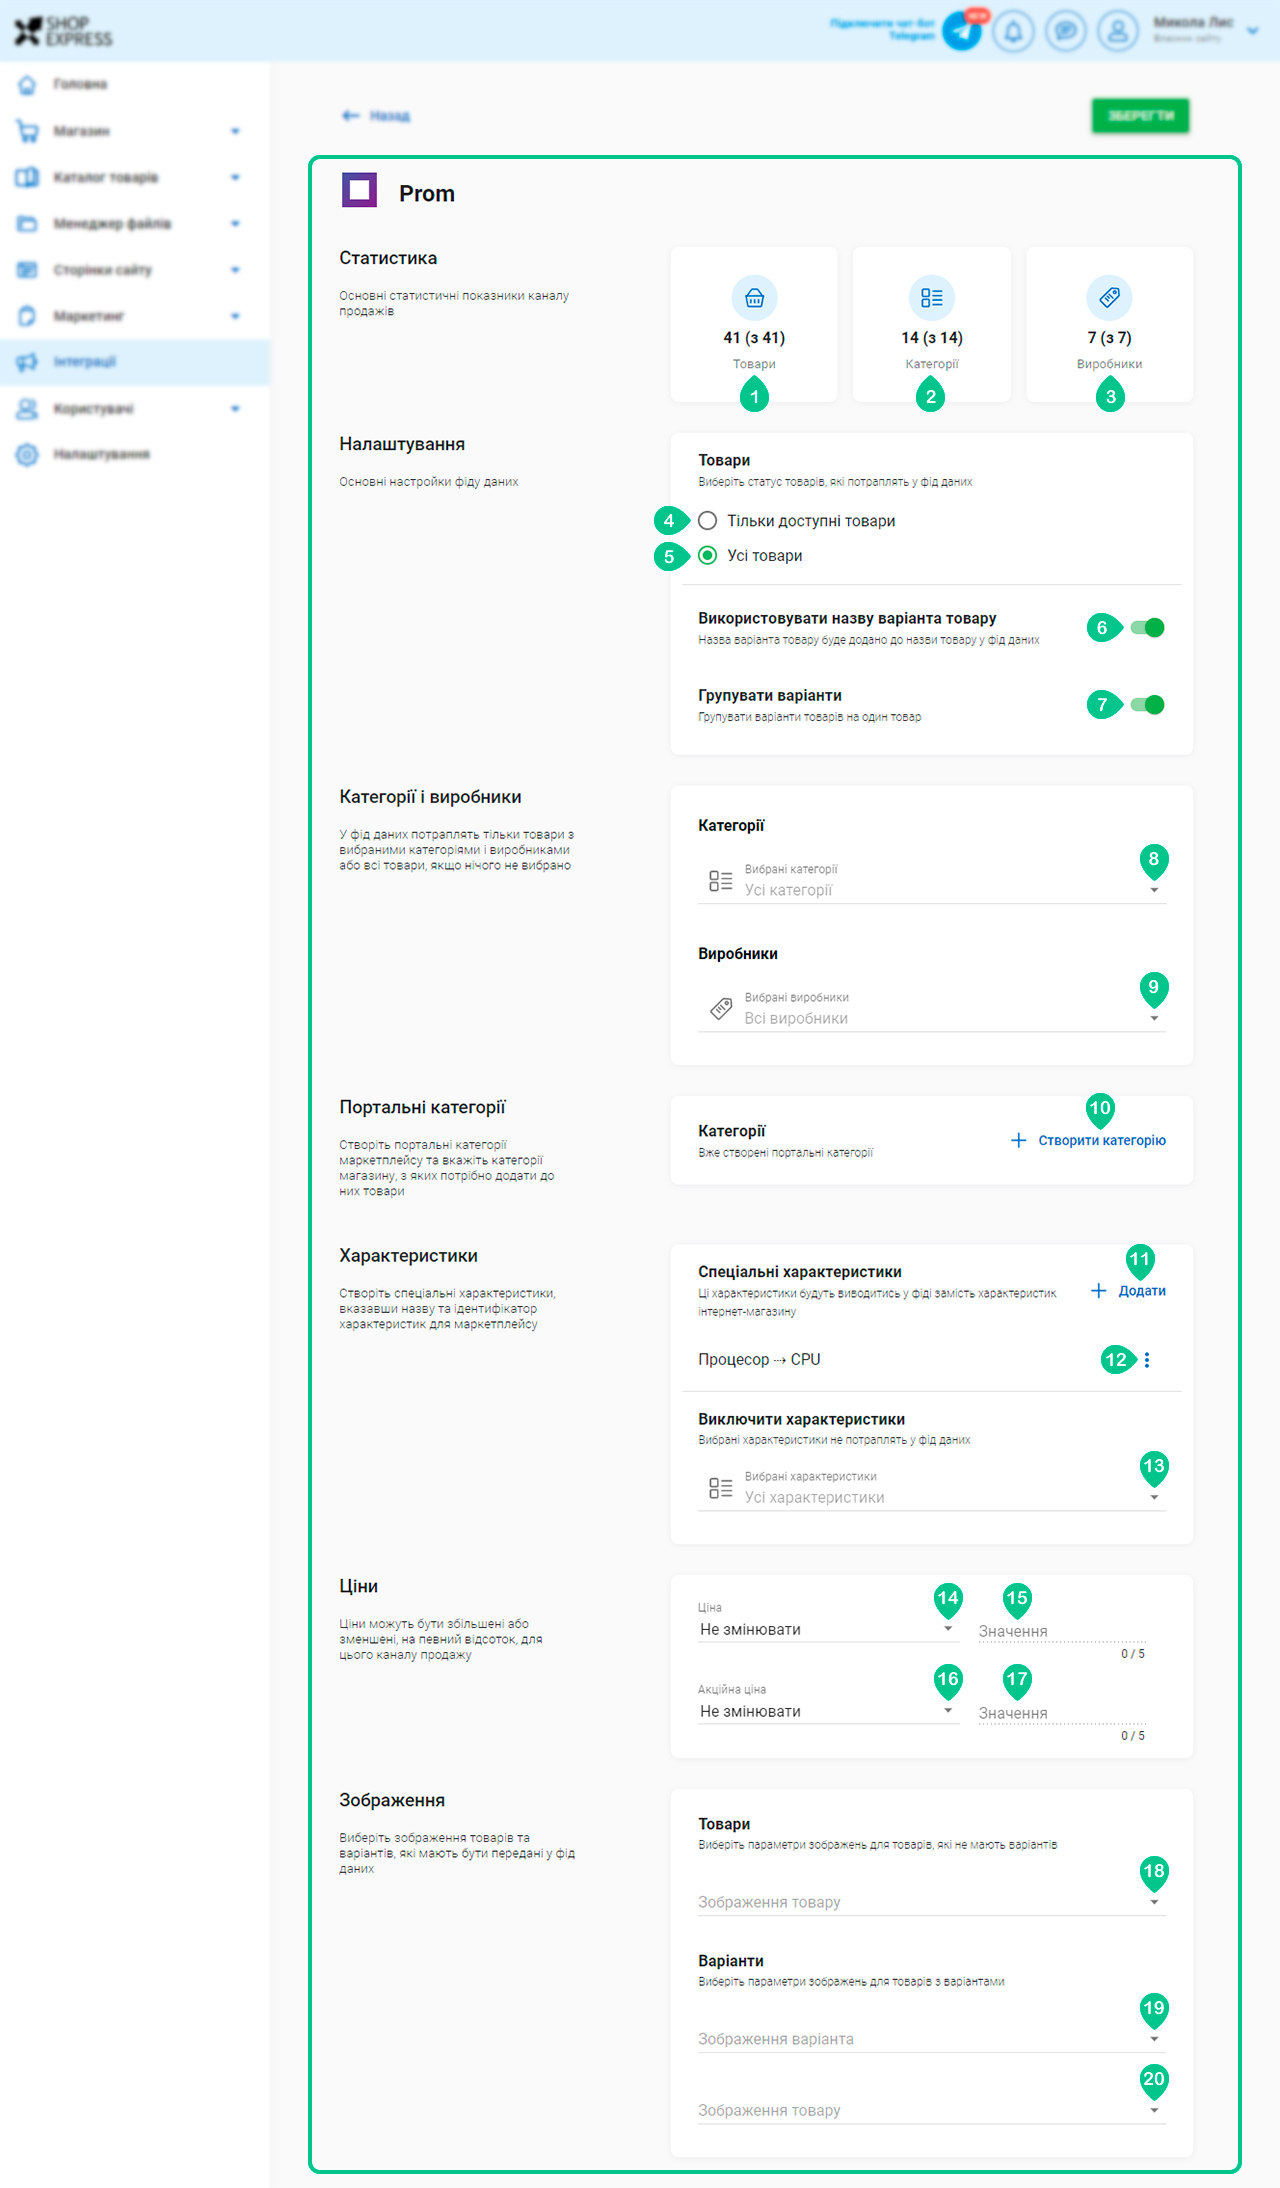Click the Менеджер файлів folder icon
Image resolution: width=1280 pixels, height=2188 pixels.
(27, 224)
